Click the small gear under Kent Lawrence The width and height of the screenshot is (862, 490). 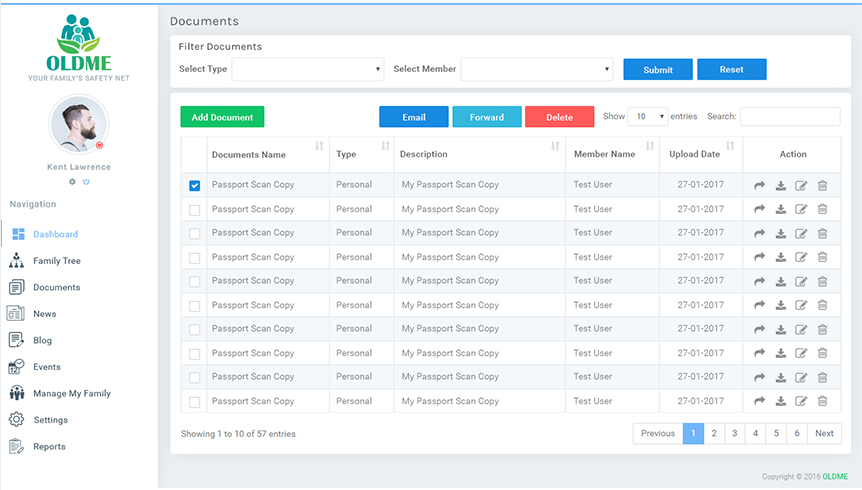72,181
